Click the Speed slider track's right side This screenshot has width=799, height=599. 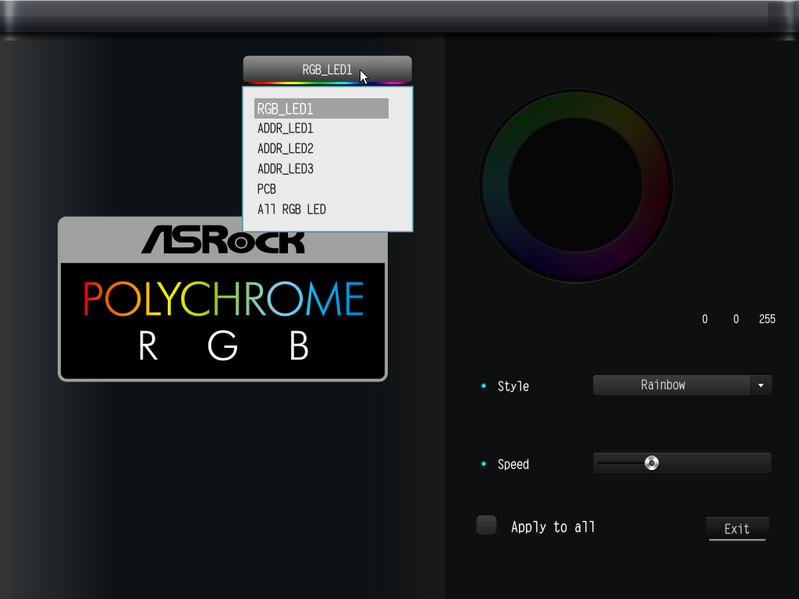[715, 463]
